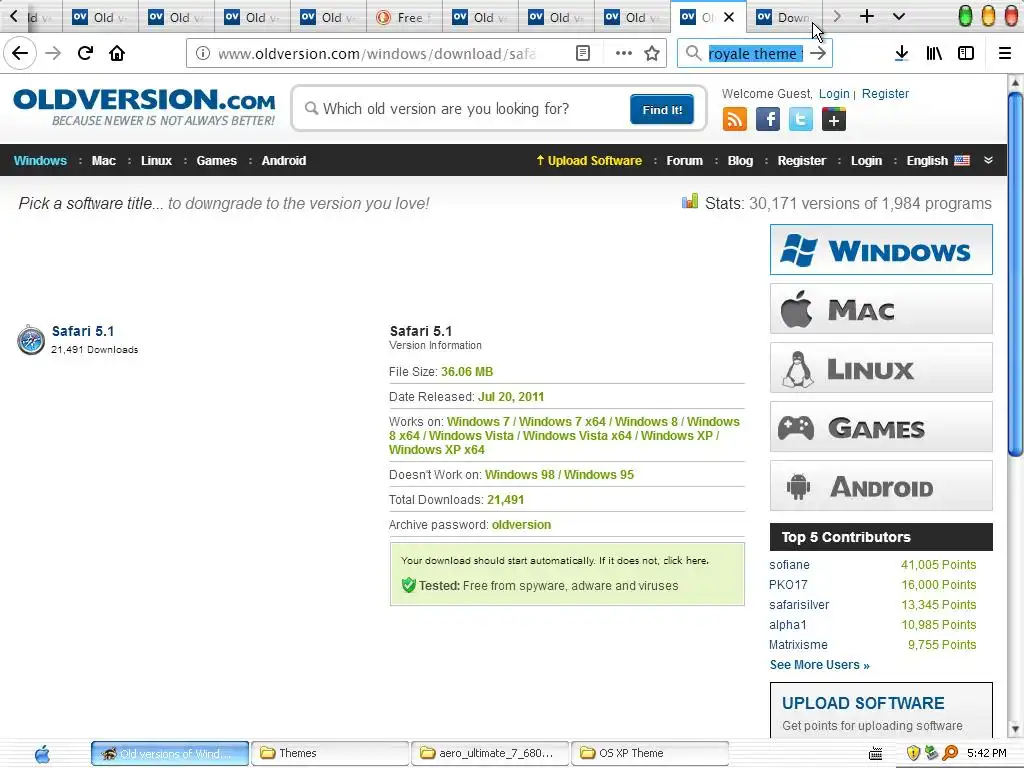
Task: Click the browser forward arrow
Action: (x=53, y=53)
